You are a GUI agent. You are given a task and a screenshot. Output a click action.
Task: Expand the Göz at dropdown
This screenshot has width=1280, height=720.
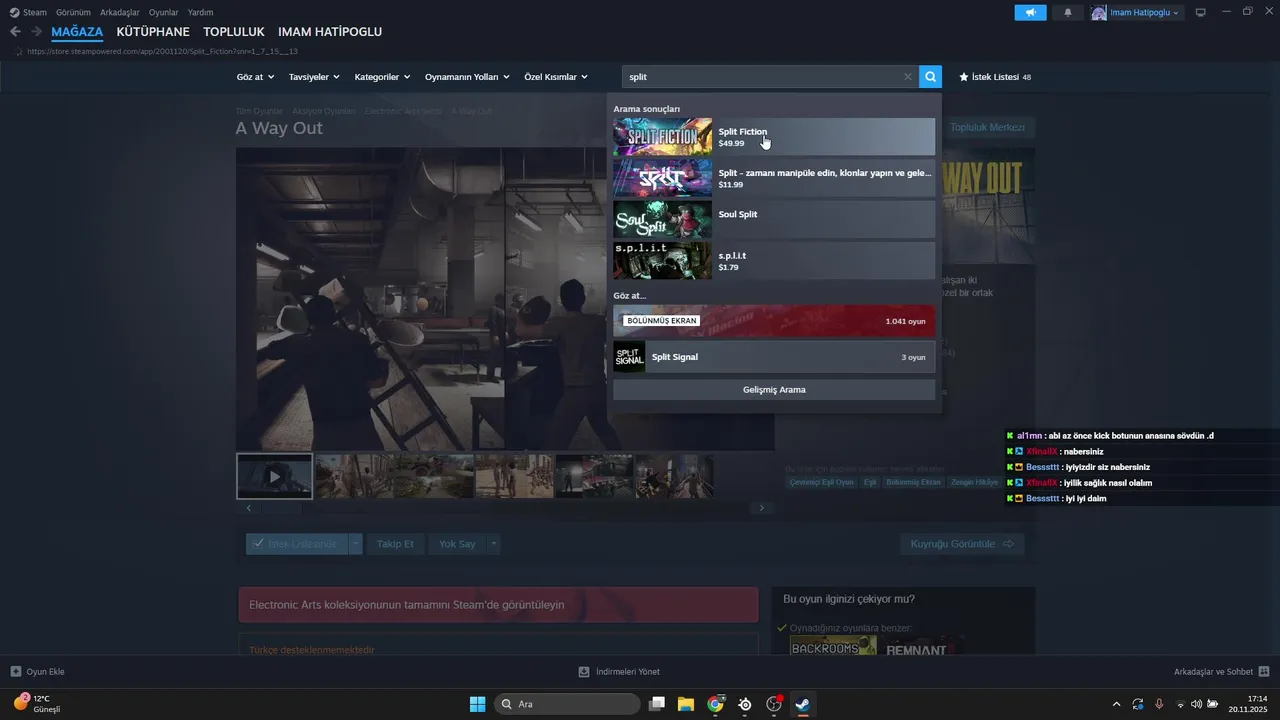[x=255, y=77]
